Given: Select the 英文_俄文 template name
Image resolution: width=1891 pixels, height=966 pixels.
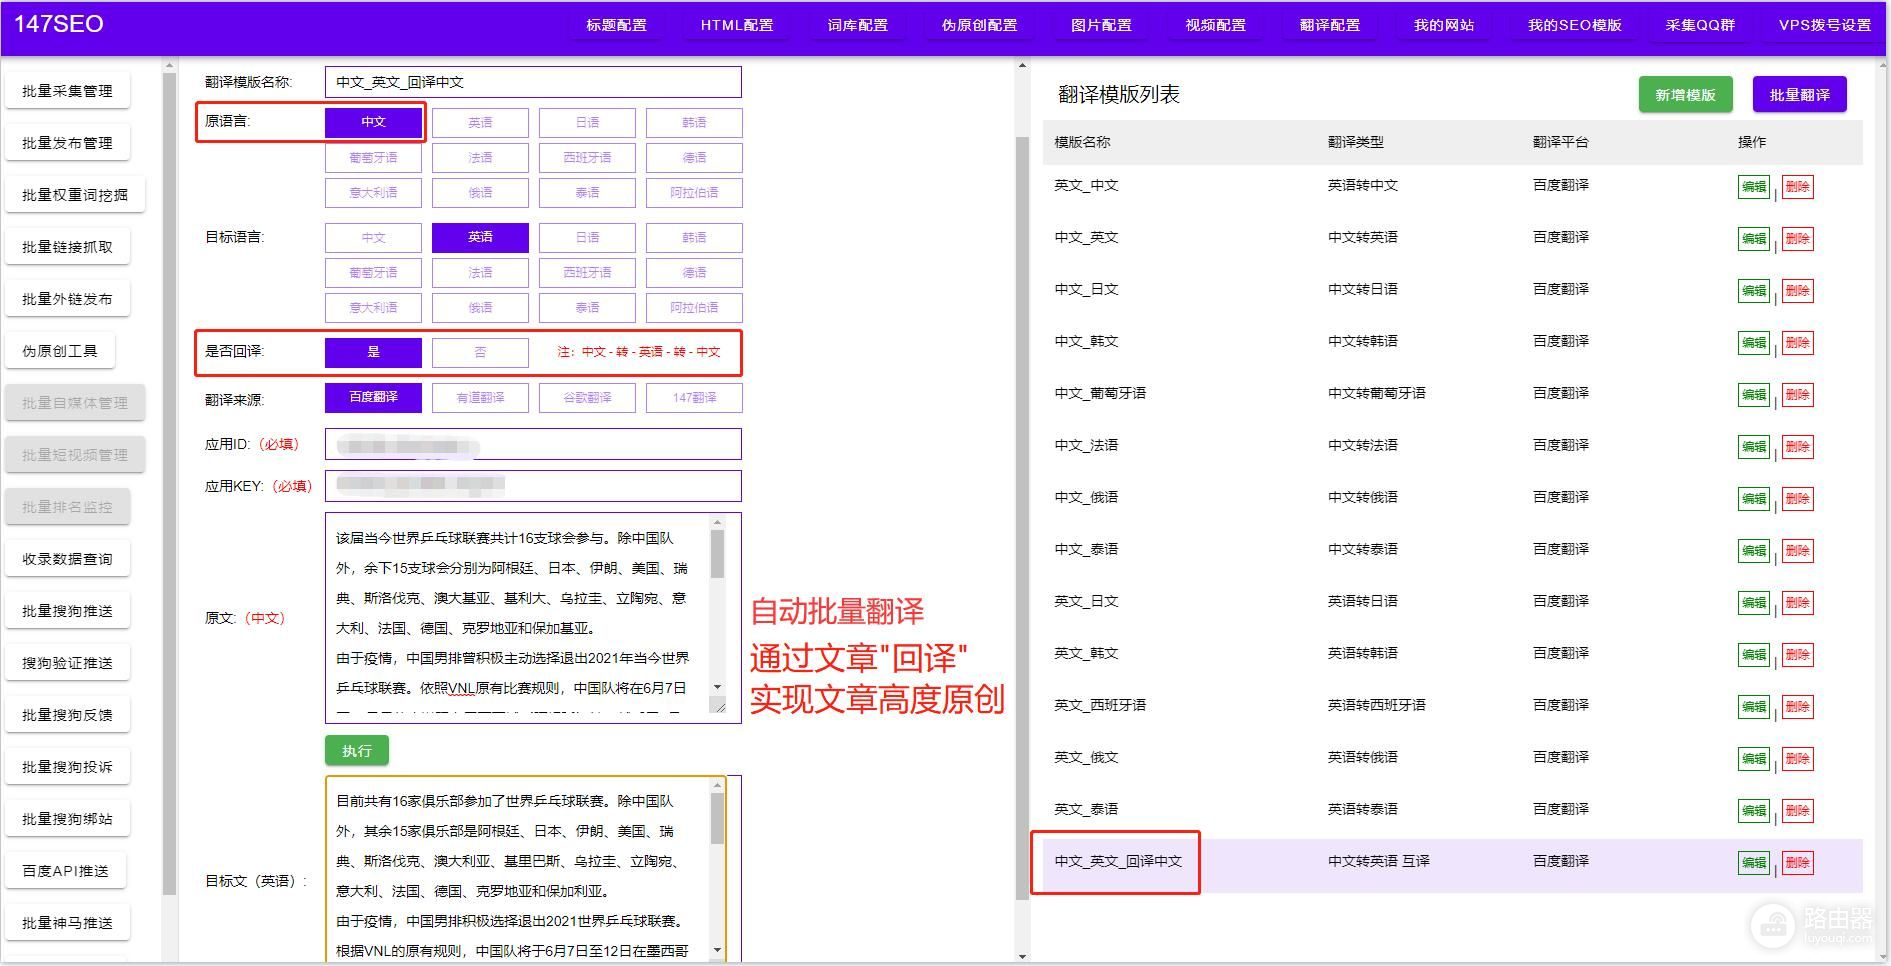Looking at the screenshot, I should click(x=1086, y=757).
